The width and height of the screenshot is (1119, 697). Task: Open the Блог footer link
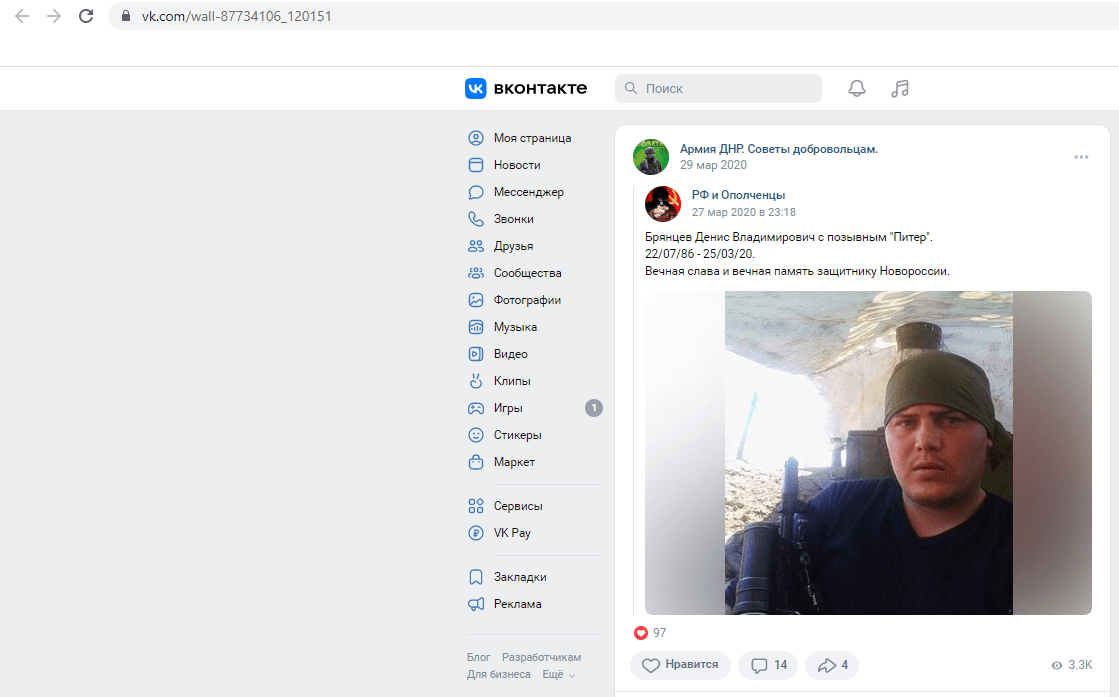pyautogui.click(x=479, y=657)
